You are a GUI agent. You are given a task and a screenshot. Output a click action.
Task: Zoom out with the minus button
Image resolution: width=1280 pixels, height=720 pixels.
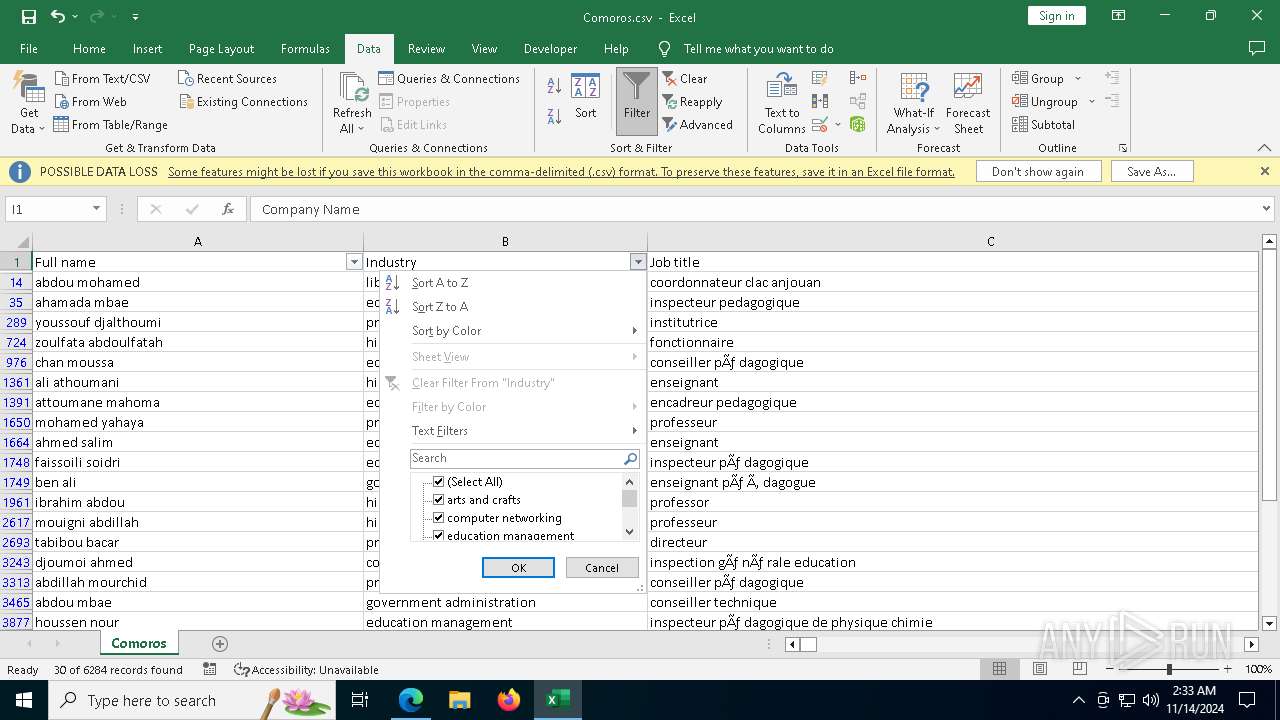[x=1111, y=669]
